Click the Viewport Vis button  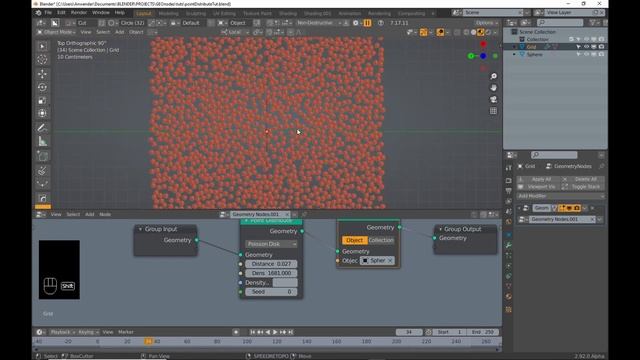tap(538, 187)
